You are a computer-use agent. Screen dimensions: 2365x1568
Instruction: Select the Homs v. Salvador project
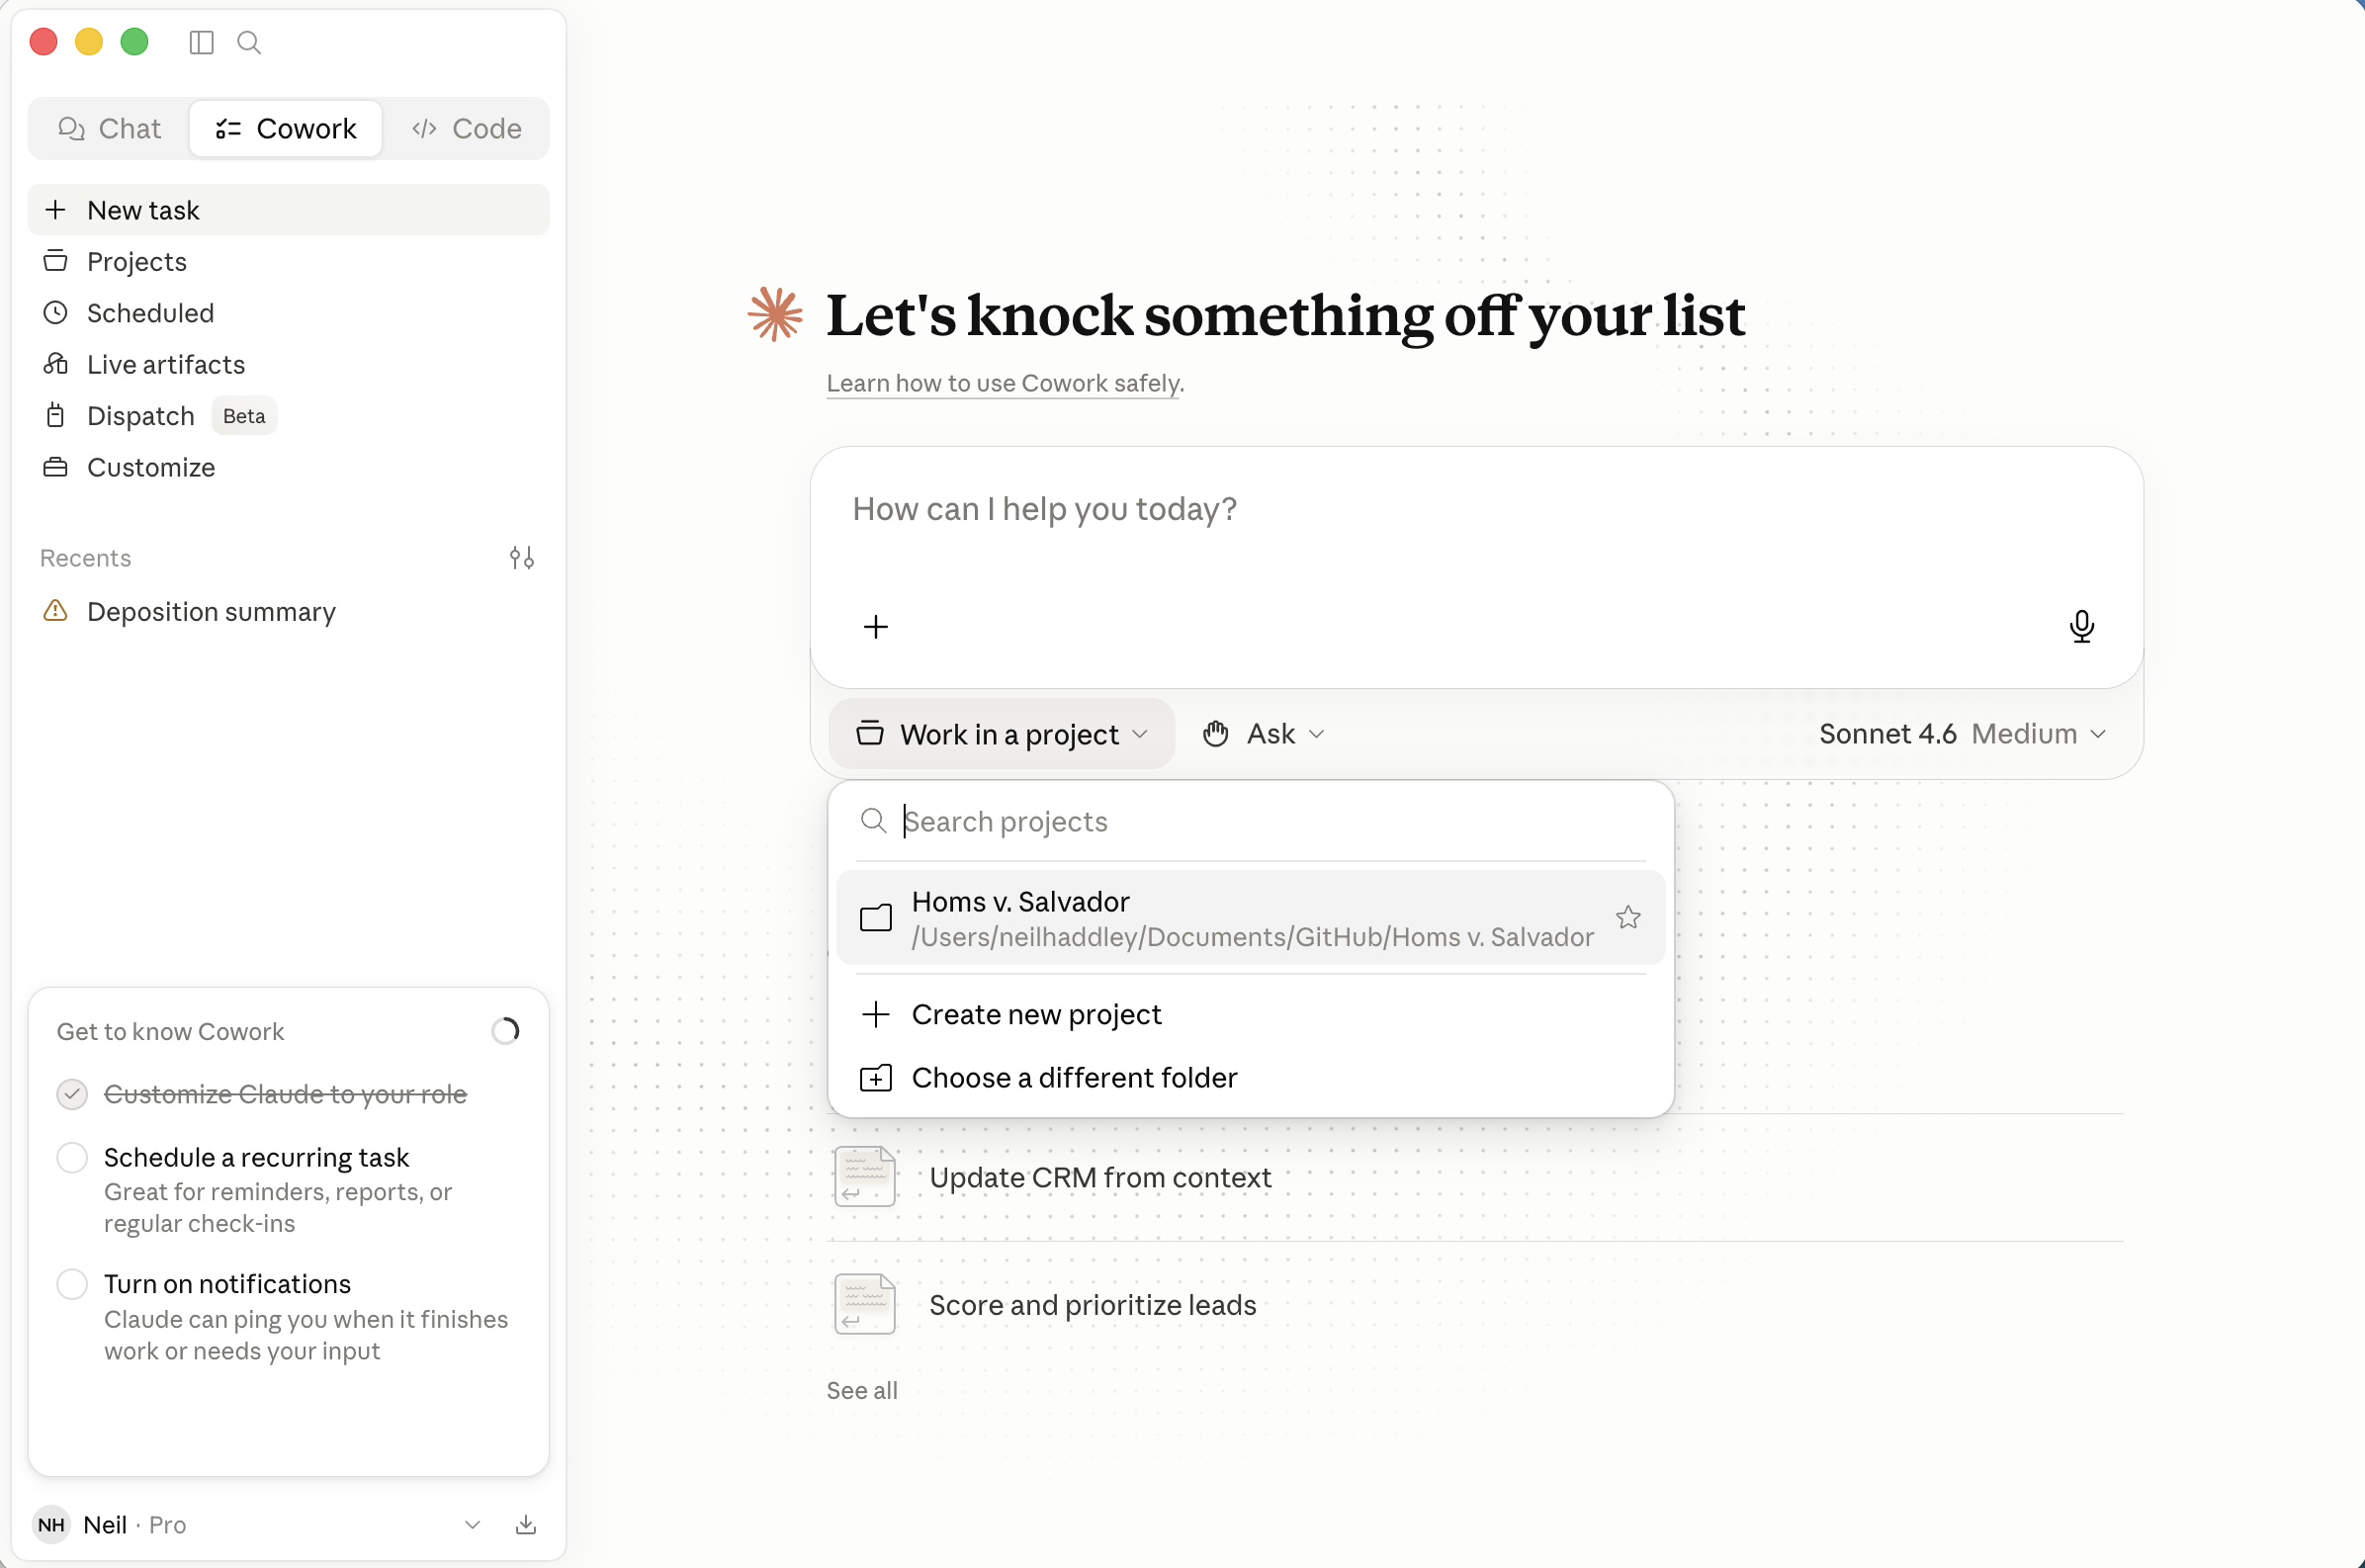[1251, 918]
